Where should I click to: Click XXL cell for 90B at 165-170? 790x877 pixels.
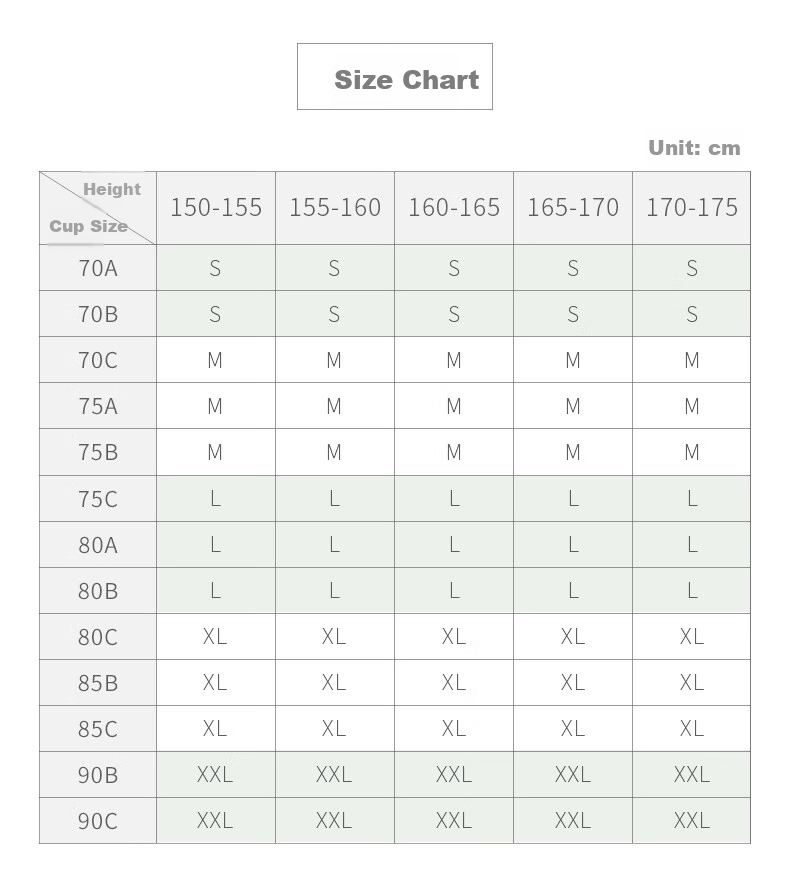(573, 775)
